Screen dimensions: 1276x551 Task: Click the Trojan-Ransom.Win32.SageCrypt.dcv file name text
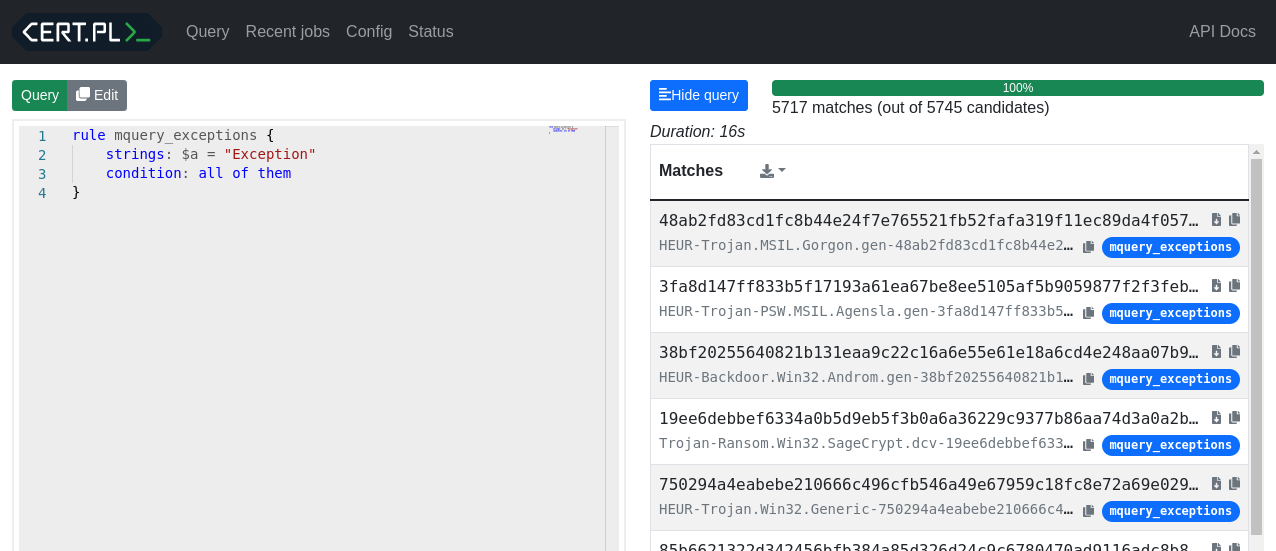pos(866,444)
